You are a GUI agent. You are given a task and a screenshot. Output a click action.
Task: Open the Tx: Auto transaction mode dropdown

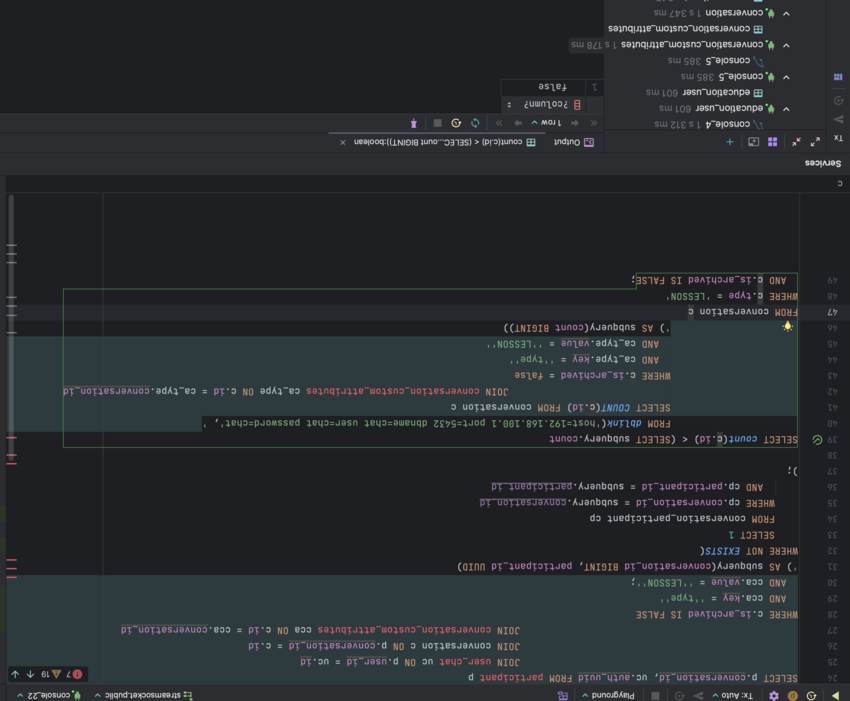732,695
